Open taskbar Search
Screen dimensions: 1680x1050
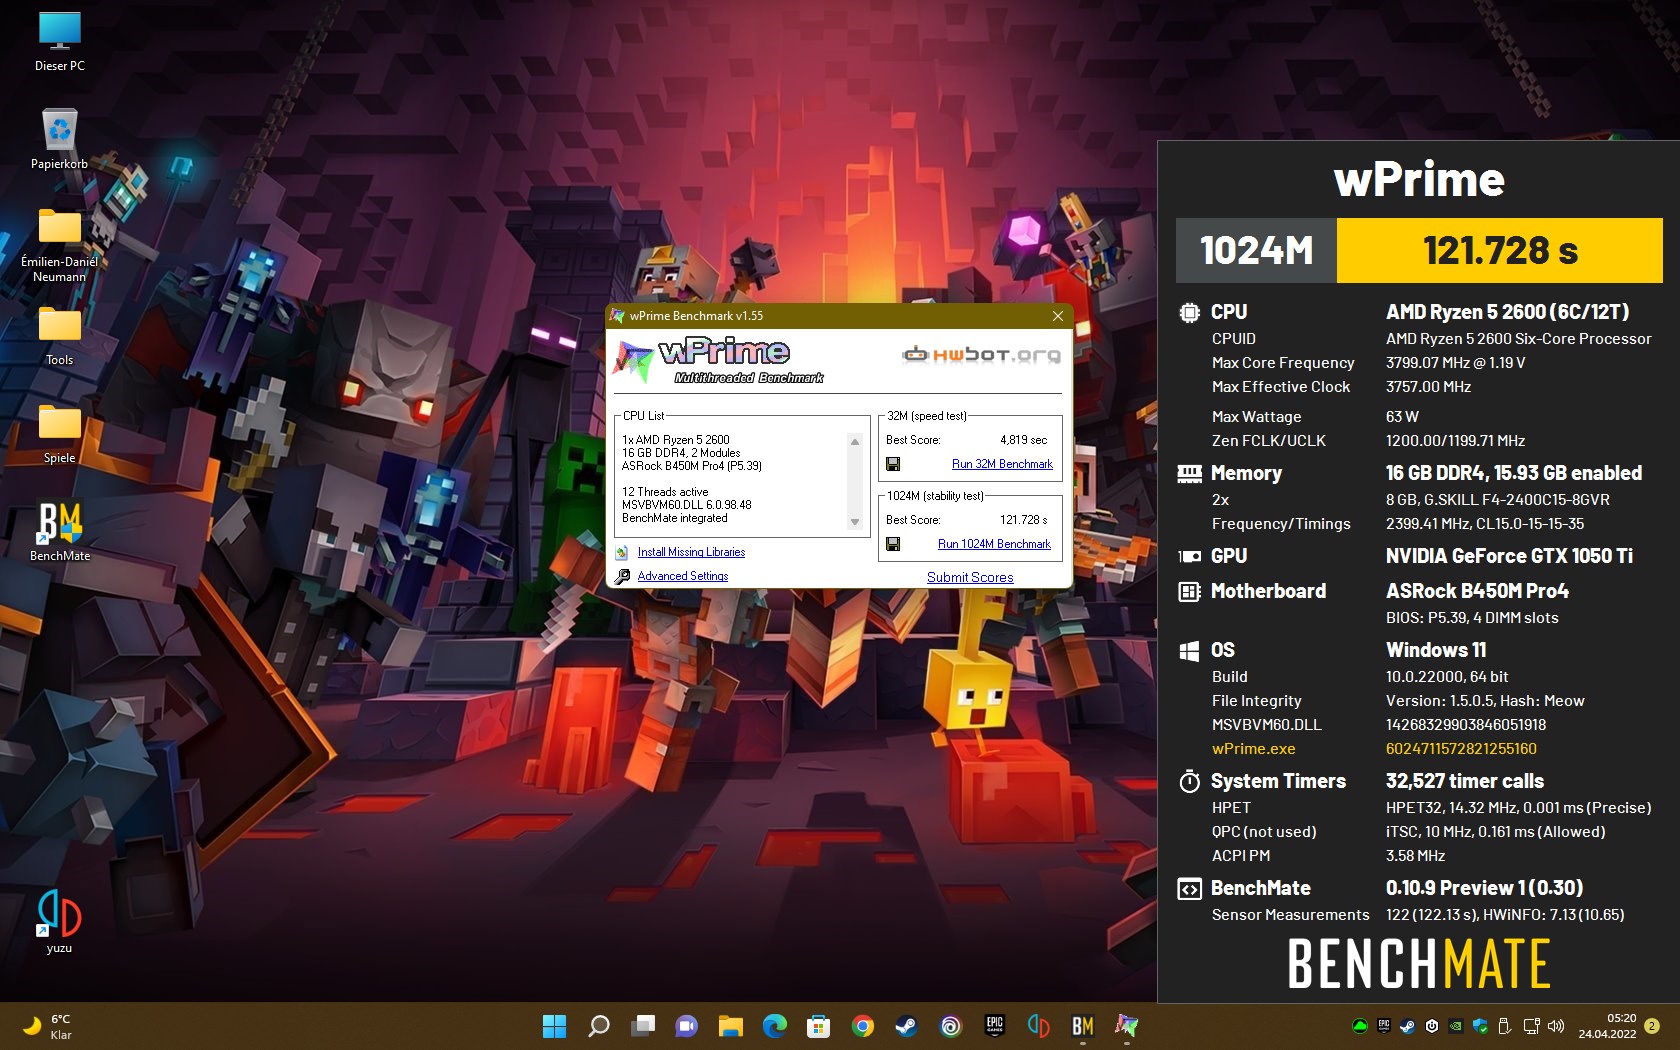coord(598,1026)
